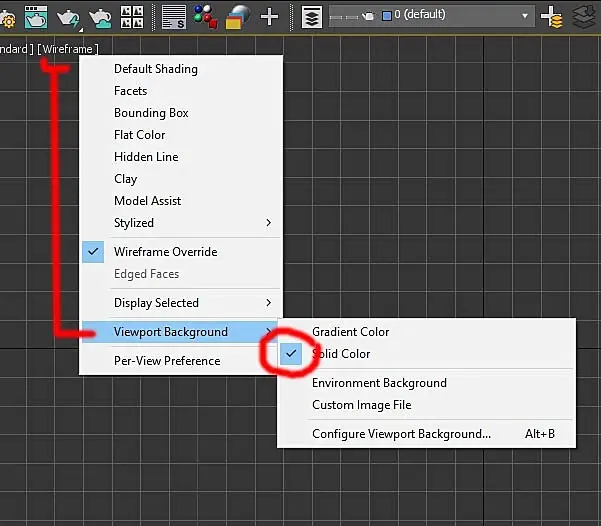
Task: Click the render sphere with yellow box icon
Action: click(238, 17)
